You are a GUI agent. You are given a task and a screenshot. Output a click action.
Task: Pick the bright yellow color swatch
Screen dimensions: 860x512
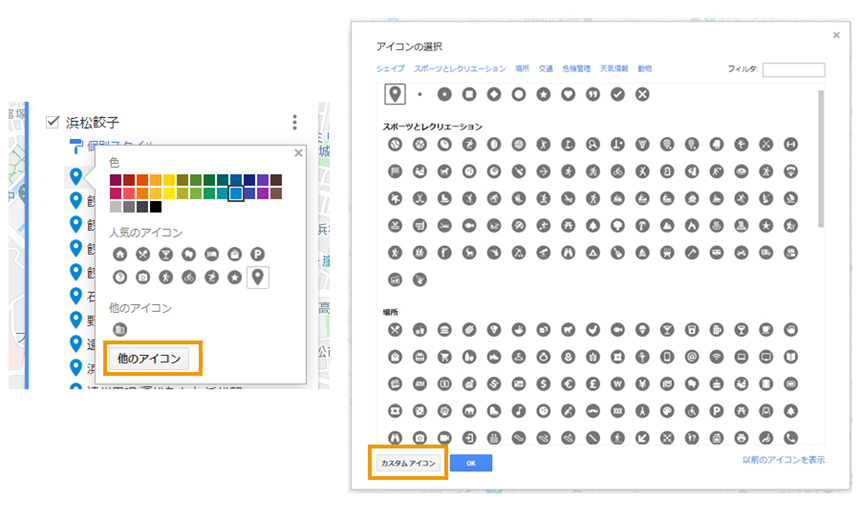[169, 193]
